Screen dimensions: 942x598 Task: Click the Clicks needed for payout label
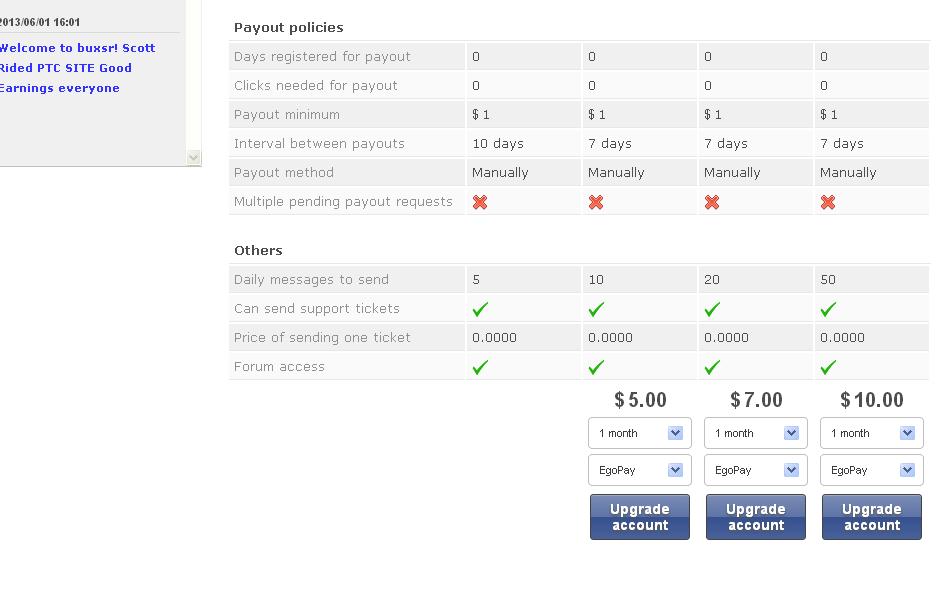(x=315, y=85)
